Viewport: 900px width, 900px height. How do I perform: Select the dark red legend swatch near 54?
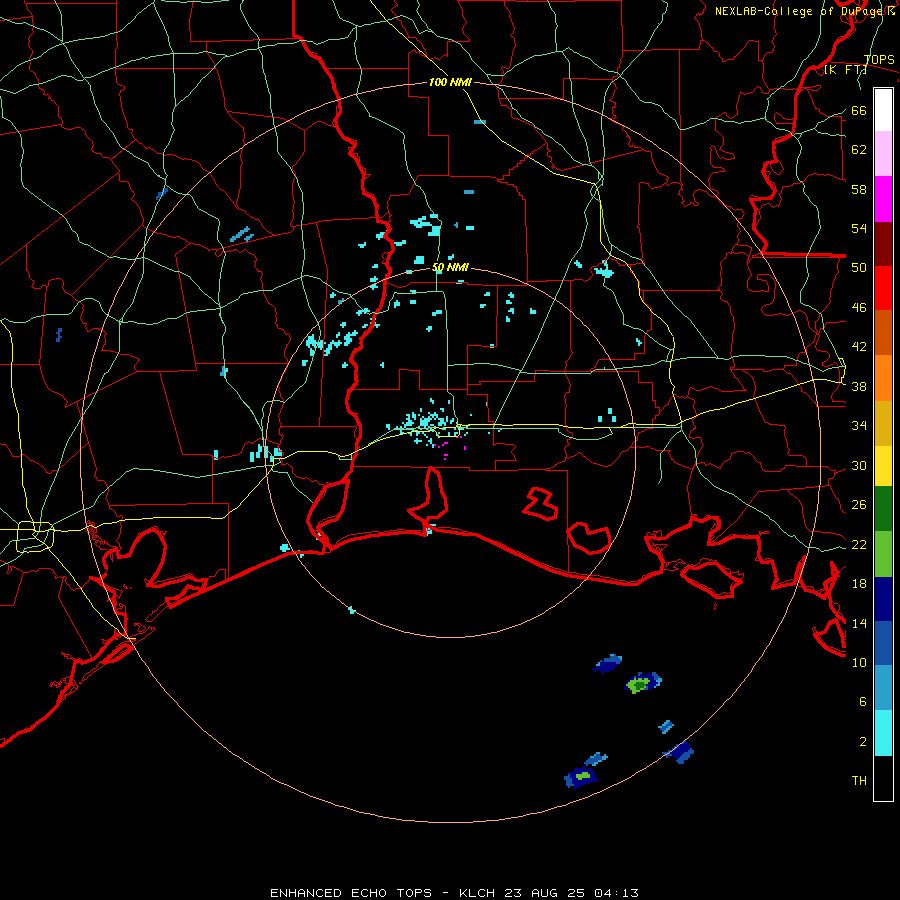pyautogui.click(x=883, y=244)
